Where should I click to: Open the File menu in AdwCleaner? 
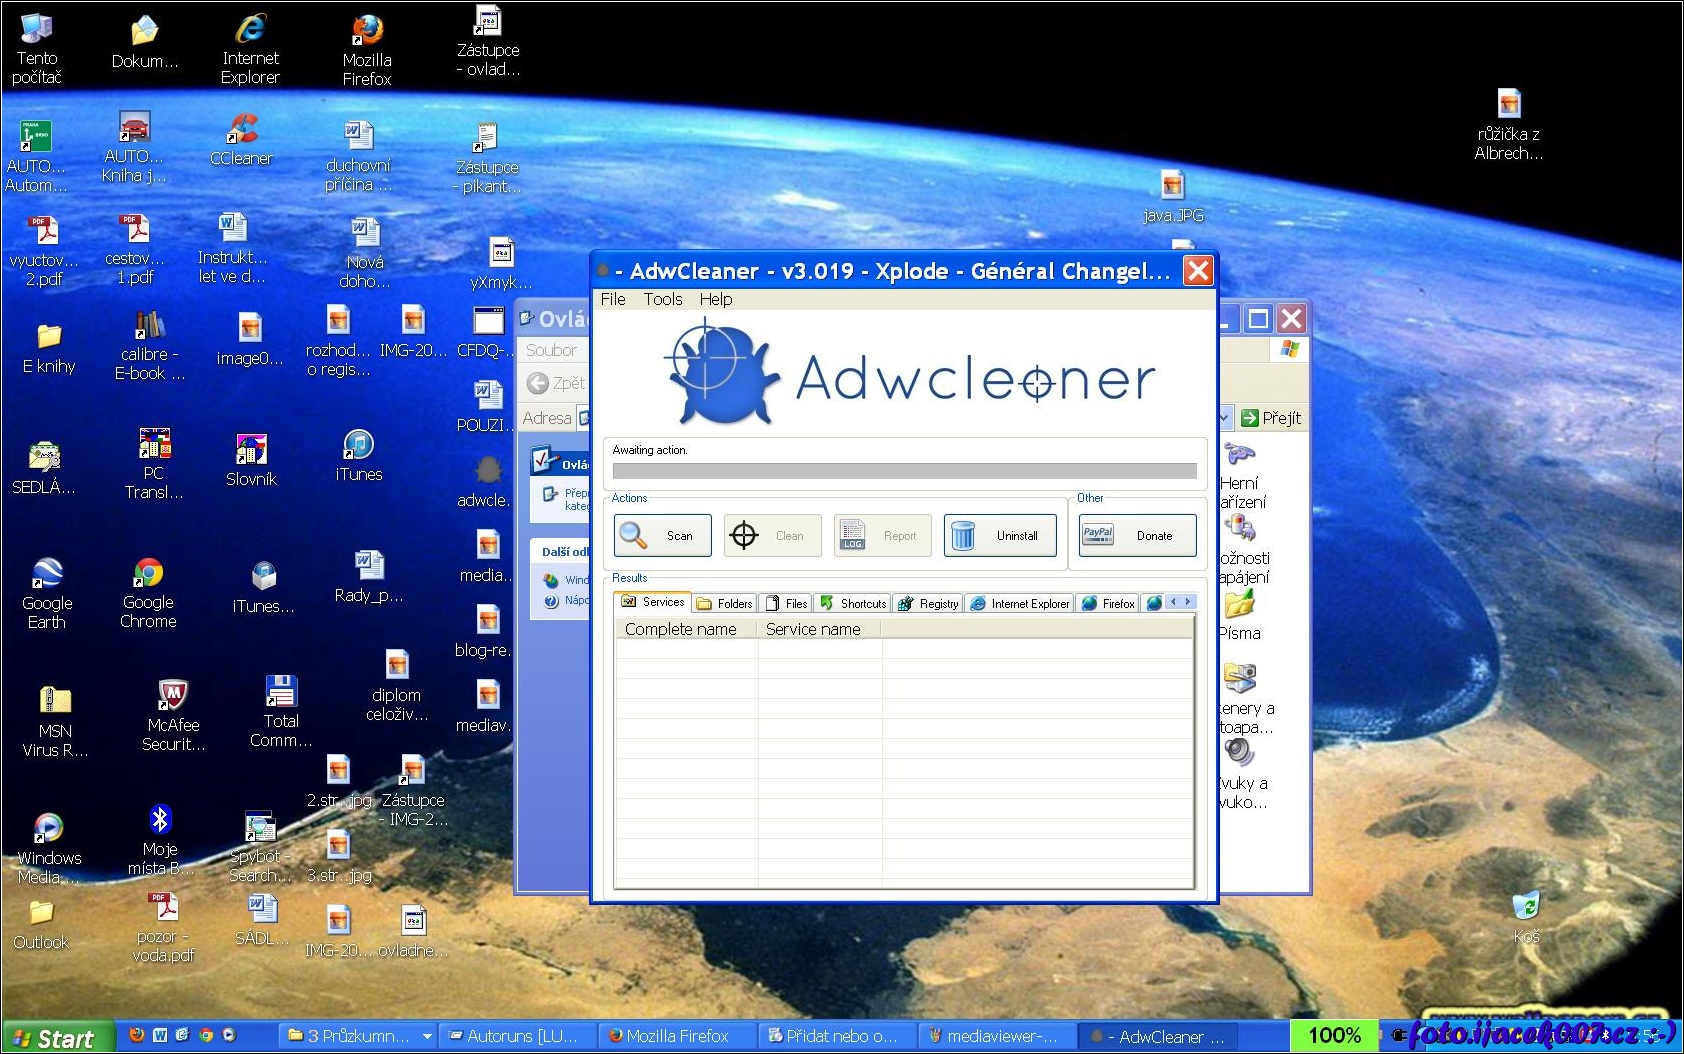pyautogui.click(x=612, y=299)
